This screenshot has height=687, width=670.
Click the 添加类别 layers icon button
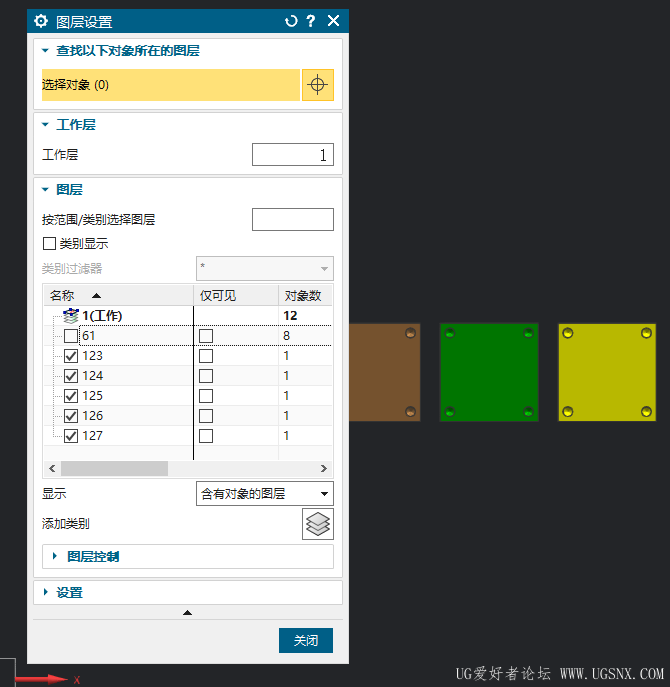click(x=318, y=524)
